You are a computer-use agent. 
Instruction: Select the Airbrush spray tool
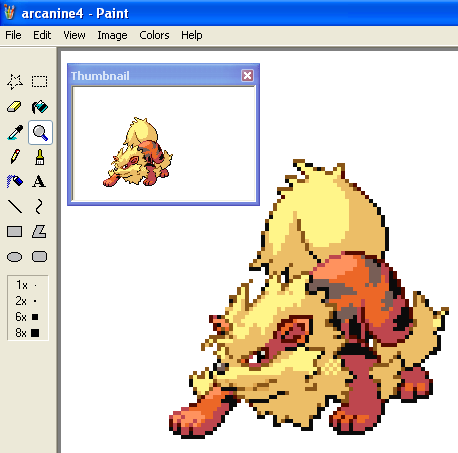pos(15,182)
